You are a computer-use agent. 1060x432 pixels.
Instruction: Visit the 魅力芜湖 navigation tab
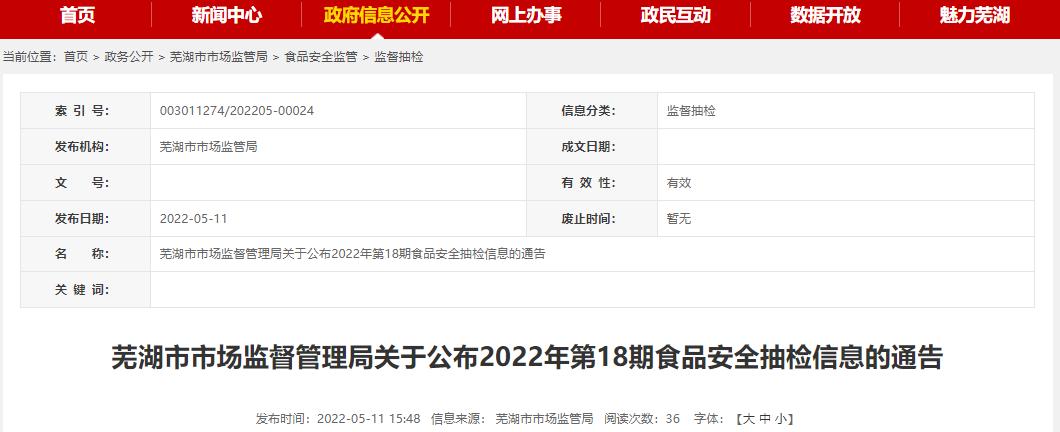tap(975, 14)
